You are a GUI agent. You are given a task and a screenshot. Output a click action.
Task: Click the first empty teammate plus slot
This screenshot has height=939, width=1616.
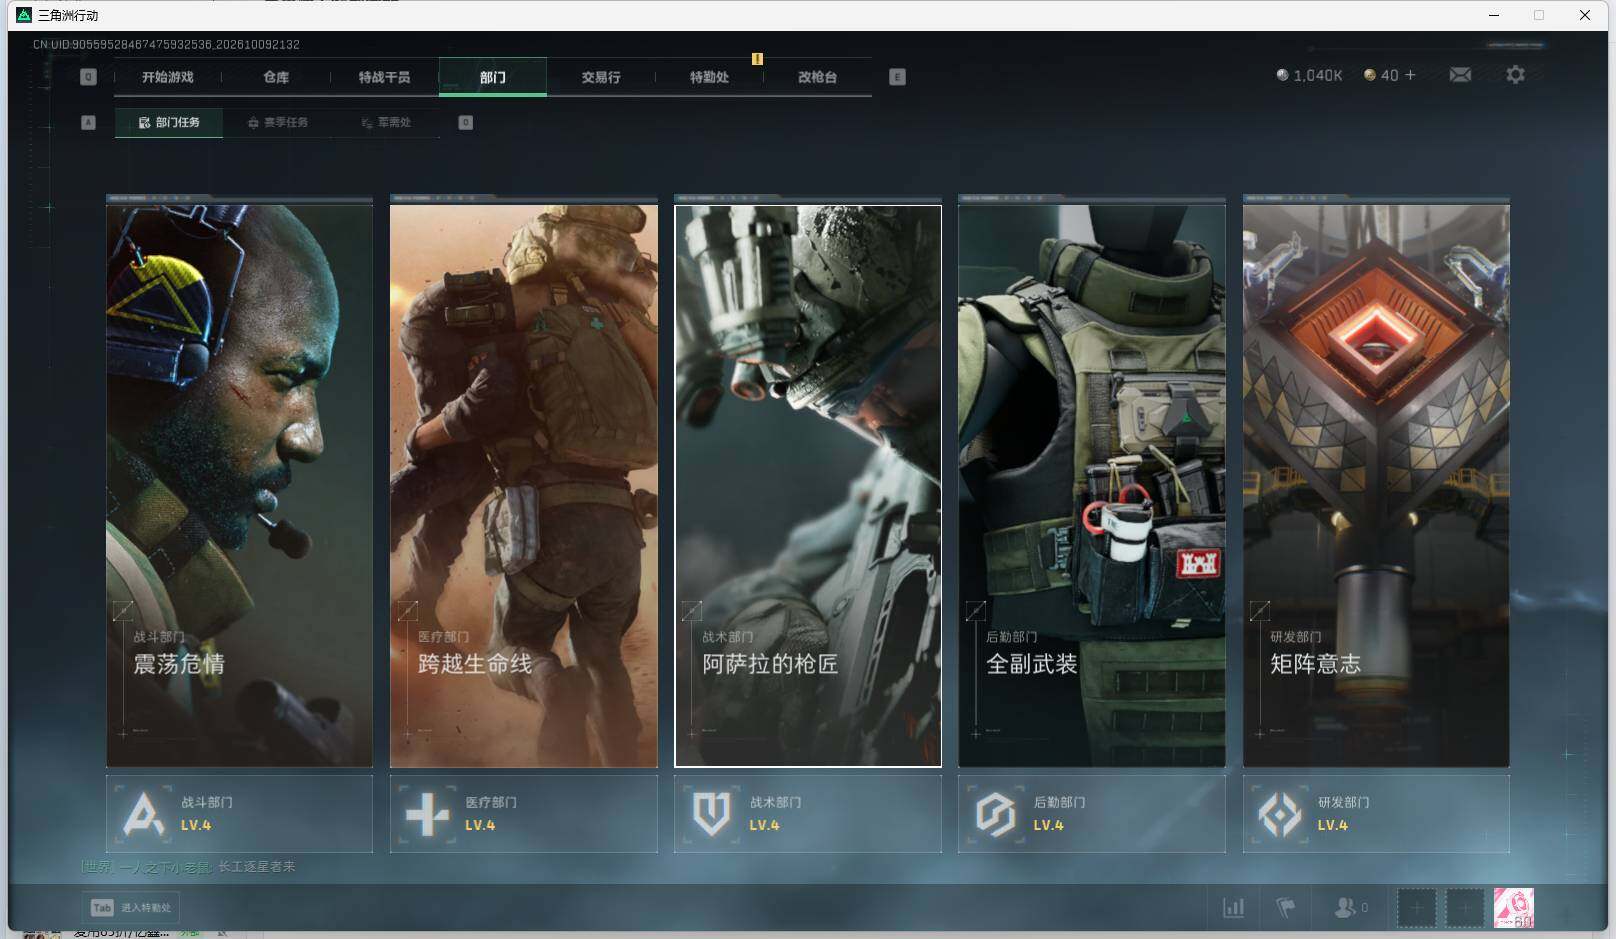(x=1416, y=908)
